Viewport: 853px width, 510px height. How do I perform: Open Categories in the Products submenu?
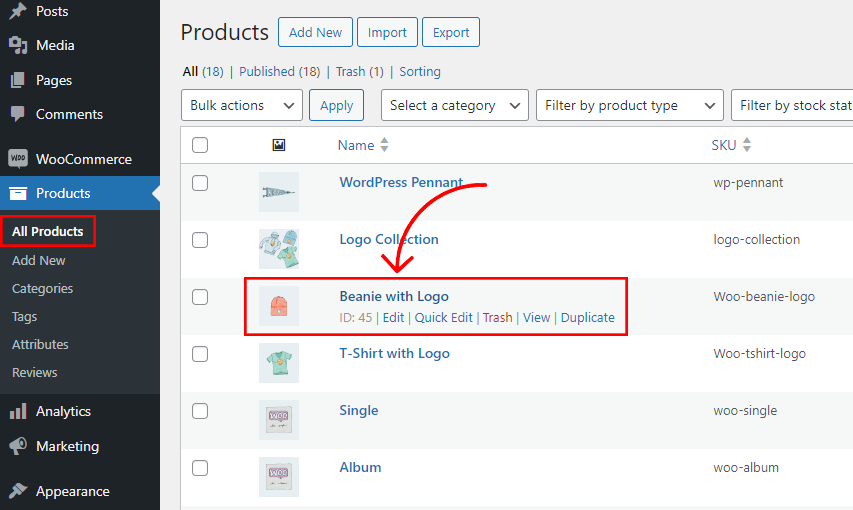(42, 288)
